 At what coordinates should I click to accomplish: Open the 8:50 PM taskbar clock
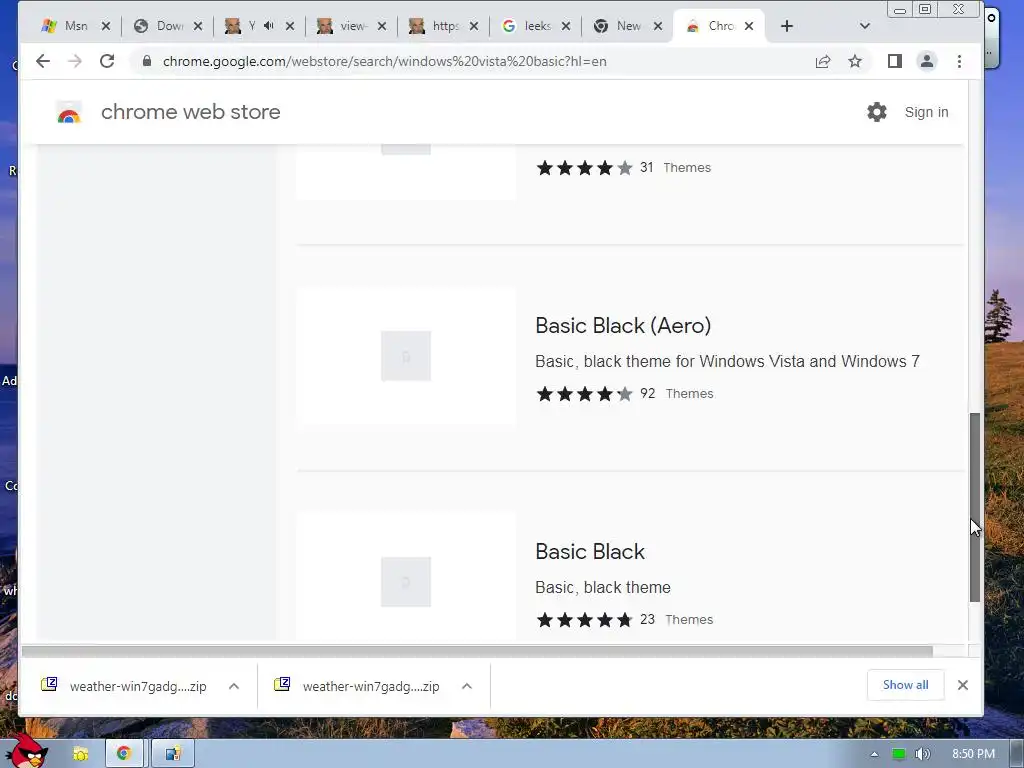[973, 754]
